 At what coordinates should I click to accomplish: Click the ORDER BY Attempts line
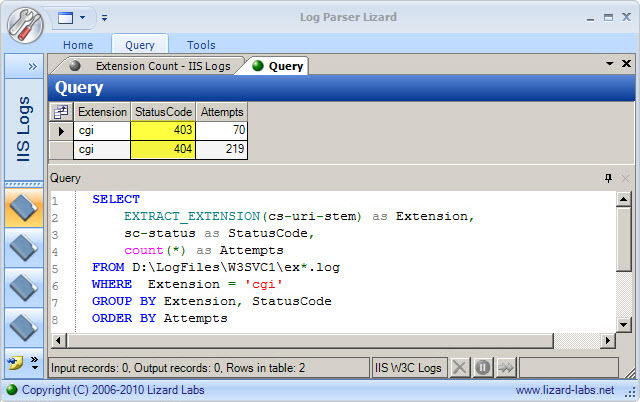click(x=160, y=319)
